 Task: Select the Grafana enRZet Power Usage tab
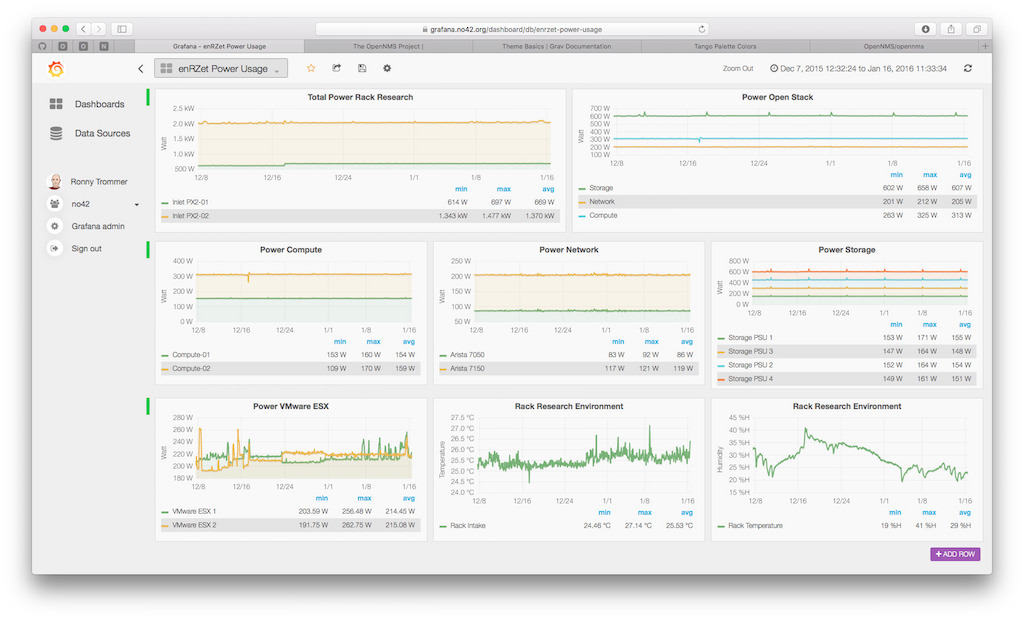(x=219, y=46)
